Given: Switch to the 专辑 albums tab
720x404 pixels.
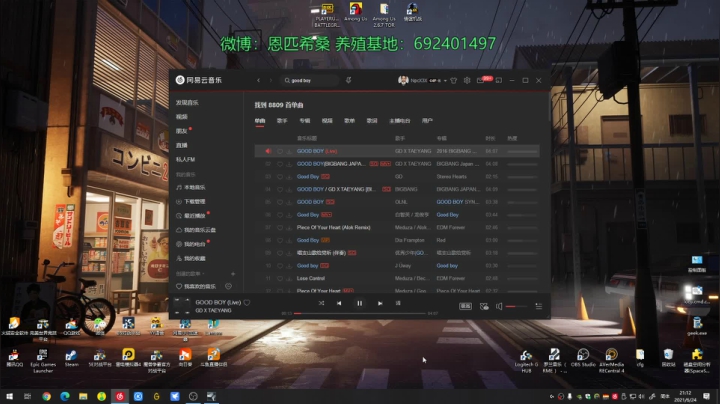Looking at the screenshot, I should [x=304, y=121].
